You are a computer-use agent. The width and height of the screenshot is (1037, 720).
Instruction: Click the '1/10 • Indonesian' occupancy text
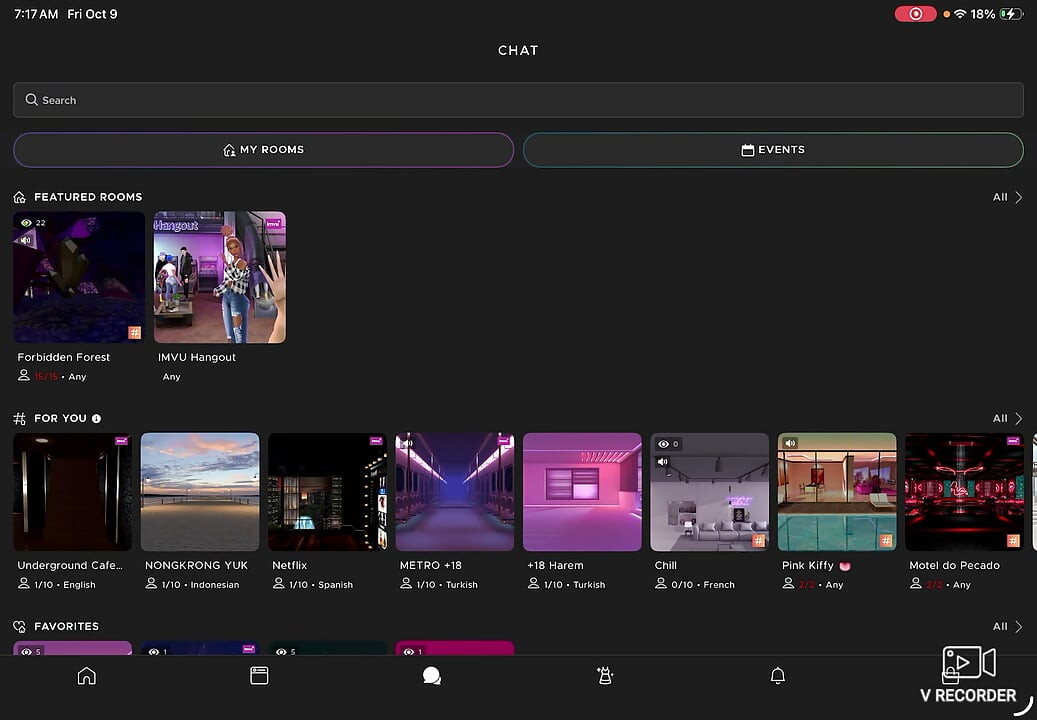[x=200, y=584]
